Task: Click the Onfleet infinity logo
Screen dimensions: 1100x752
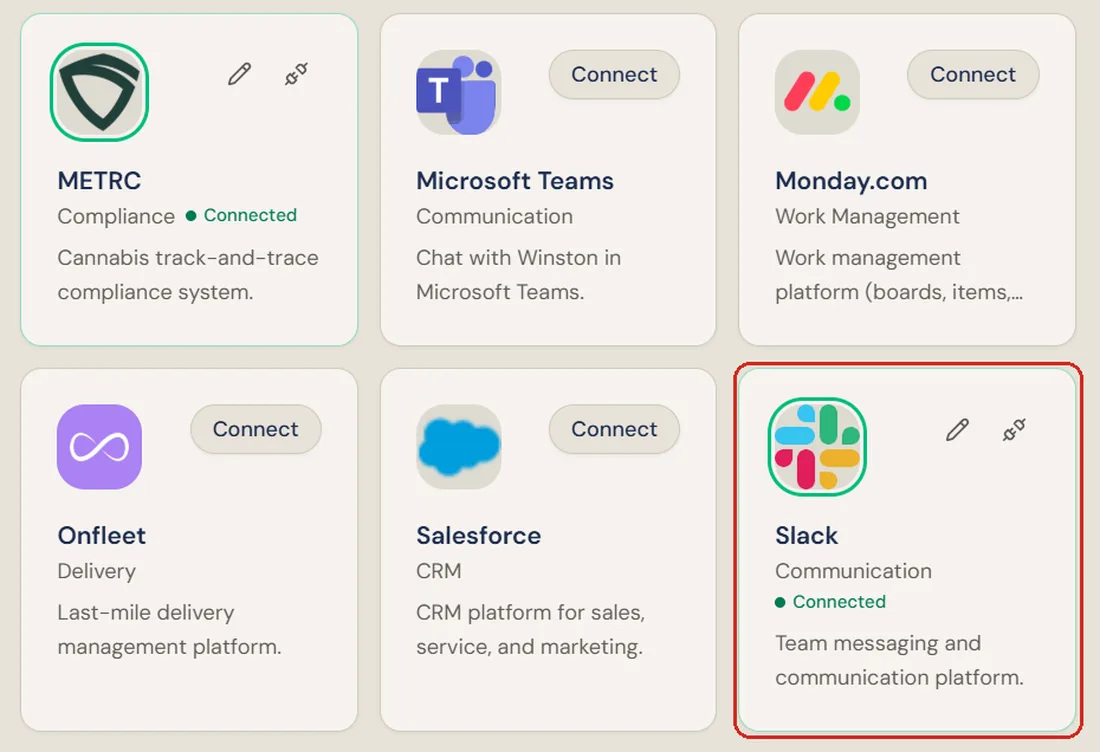Action: point(100,447)
